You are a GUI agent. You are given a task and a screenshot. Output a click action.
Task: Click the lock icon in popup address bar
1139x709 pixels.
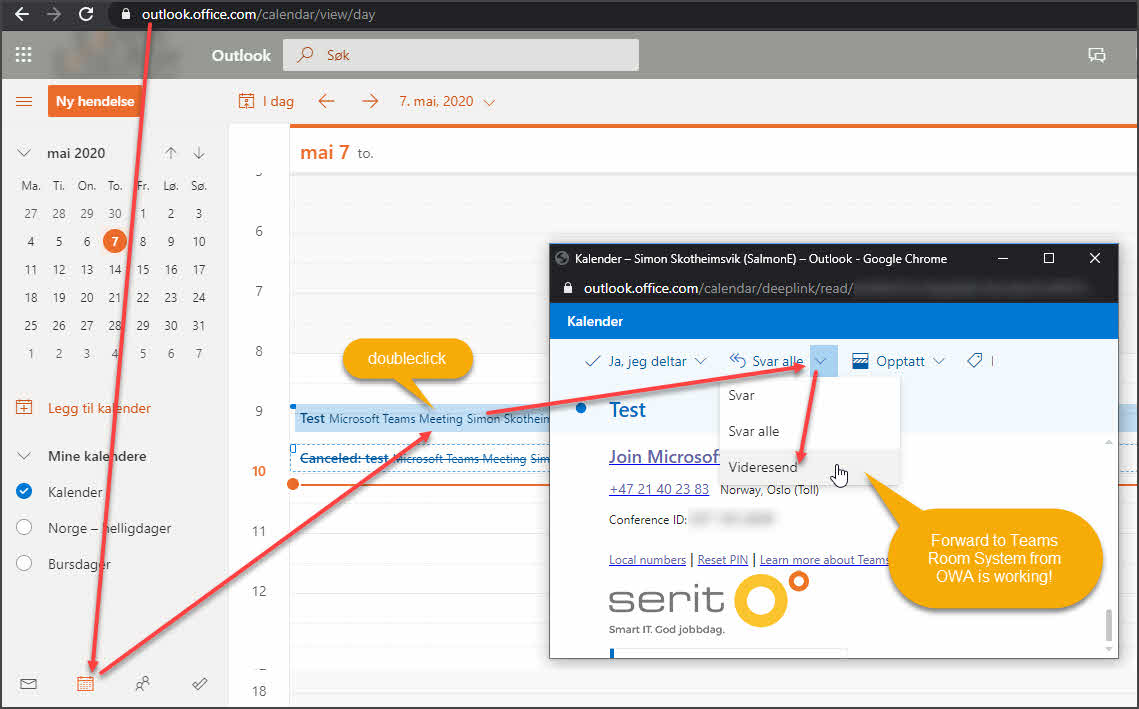tap(569, 288)
